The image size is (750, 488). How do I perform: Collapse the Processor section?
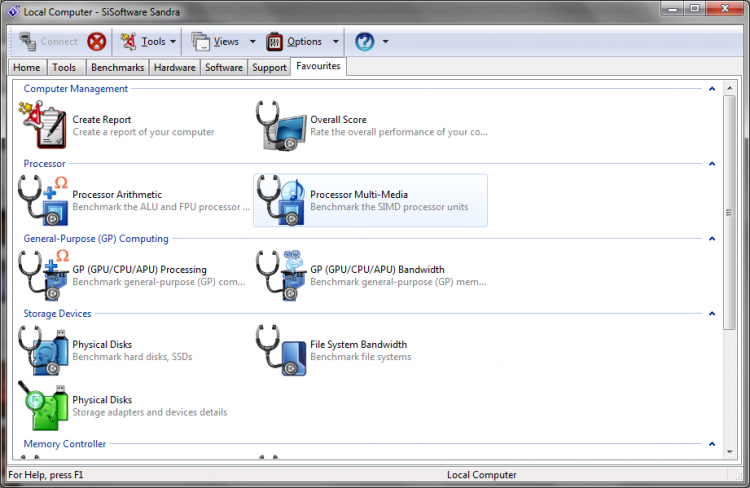pos(712,164)
